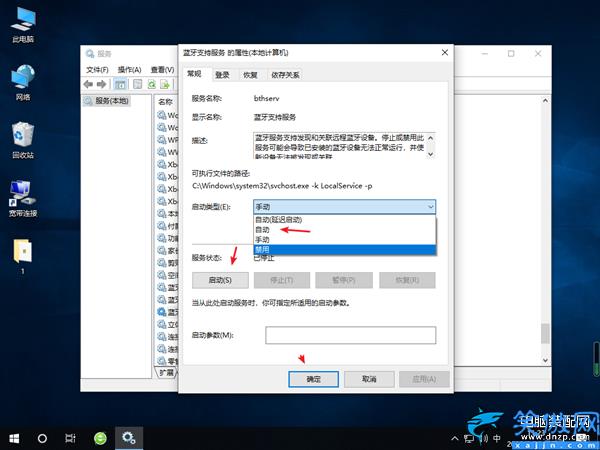Click the Services window scroll-up arrow
The image size is (600, 450).
(x=545, y=101)
